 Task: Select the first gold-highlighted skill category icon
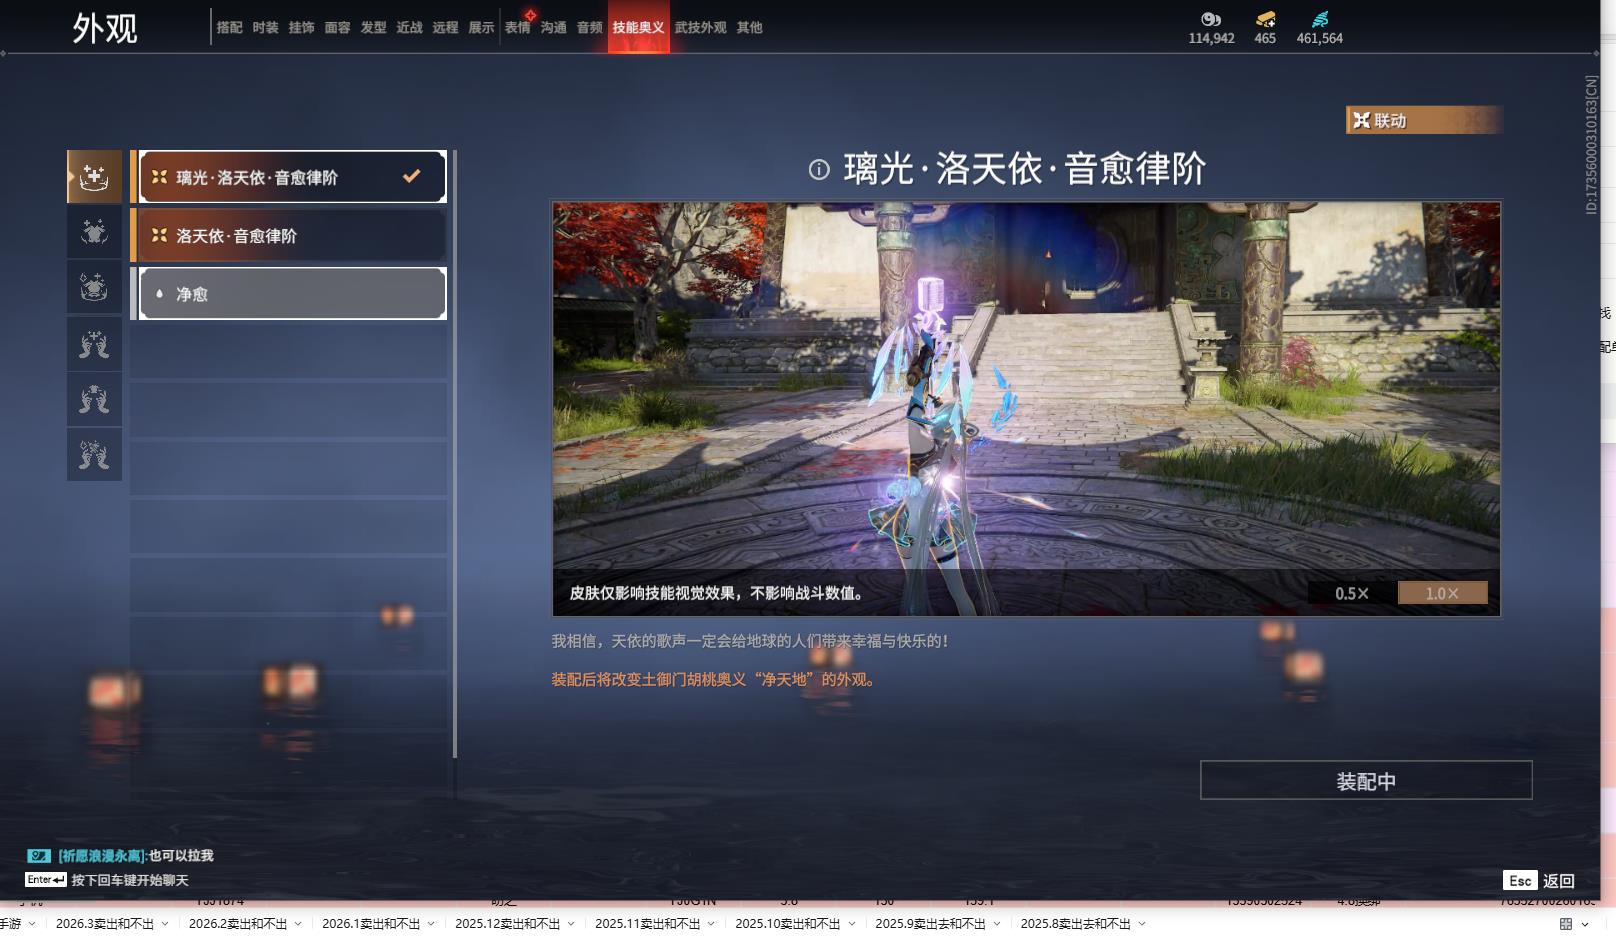tap(94, 177)
